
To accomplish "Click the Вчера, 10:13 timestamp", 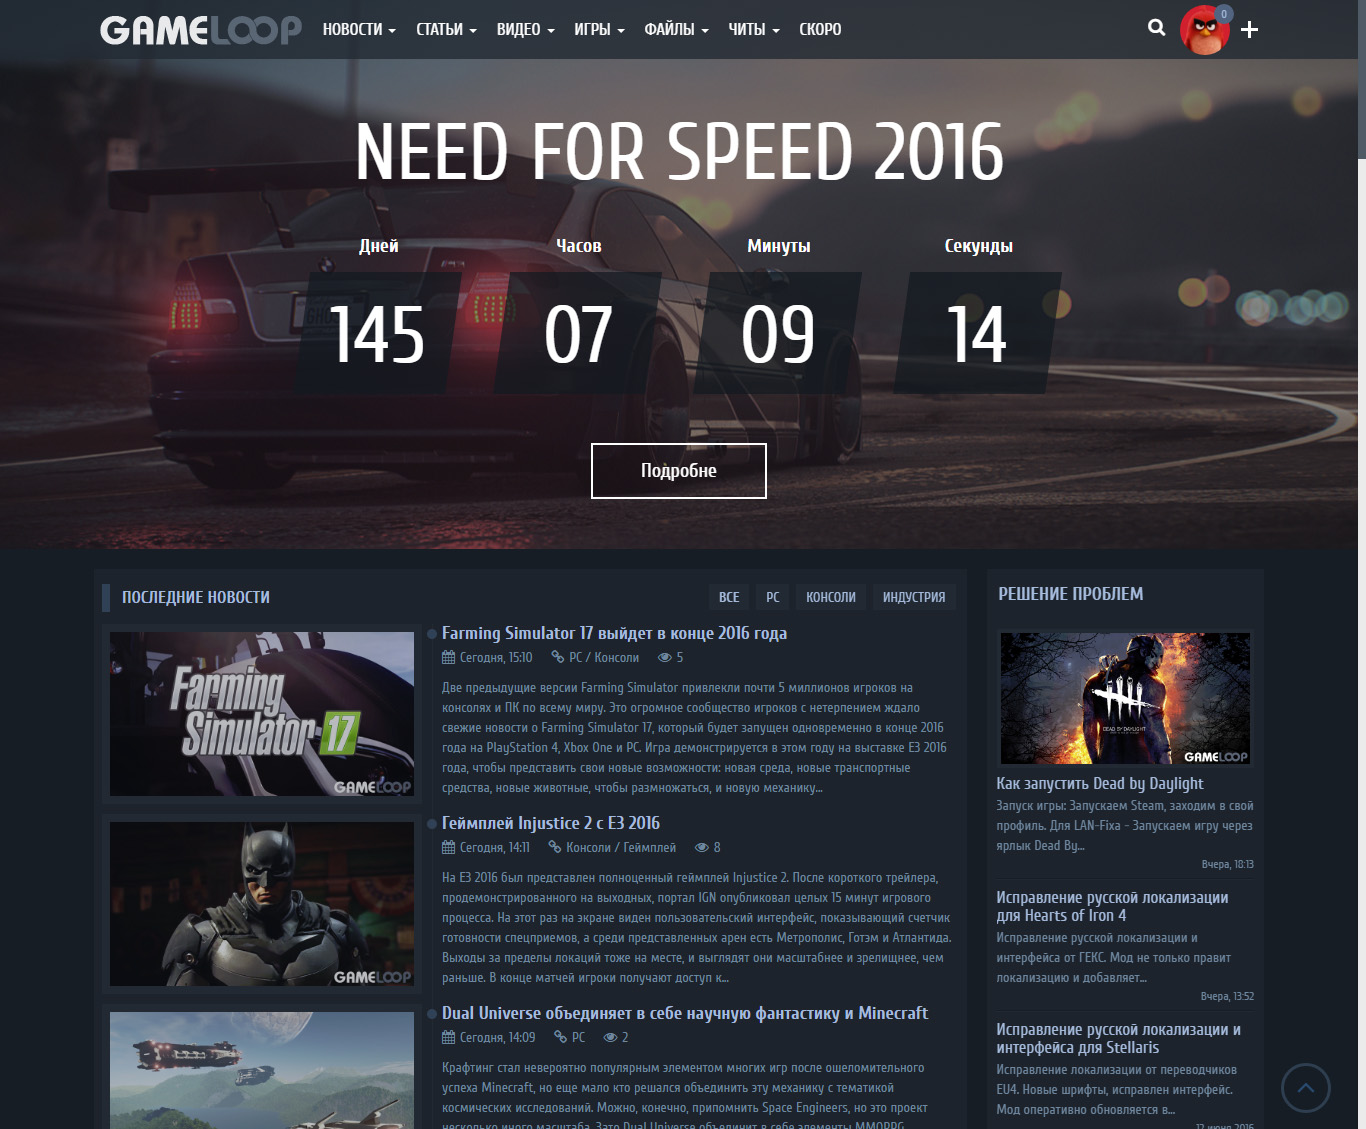I will point(1228,864).
